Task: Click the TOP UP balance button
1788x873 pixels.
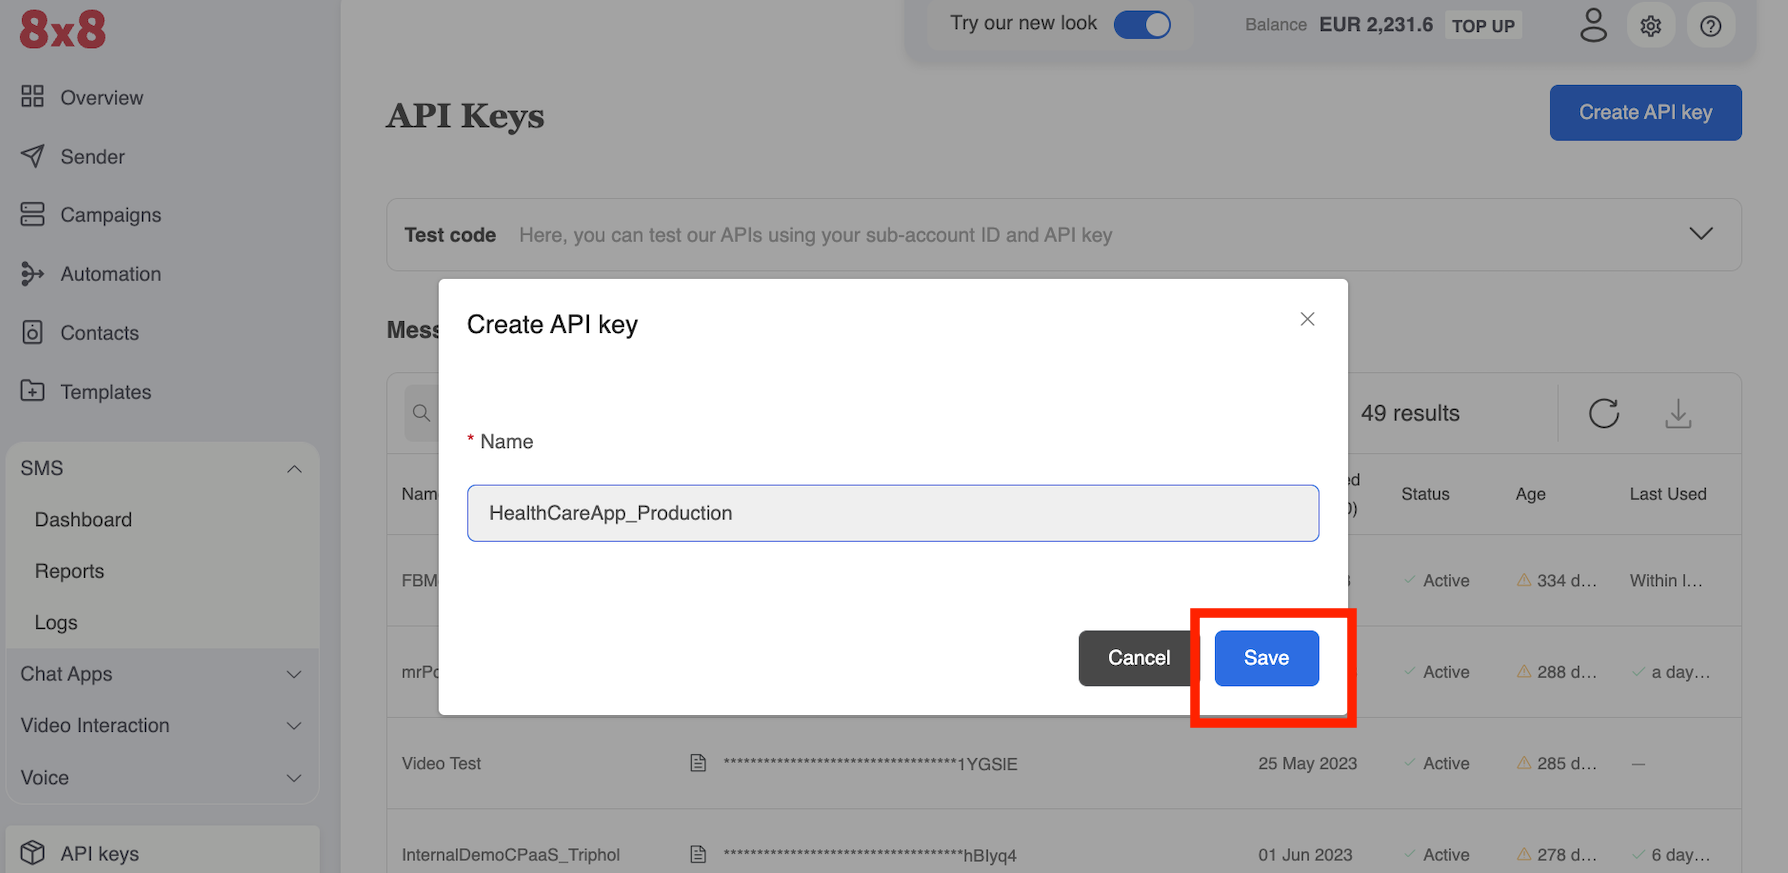Action: coord(1483,26)
